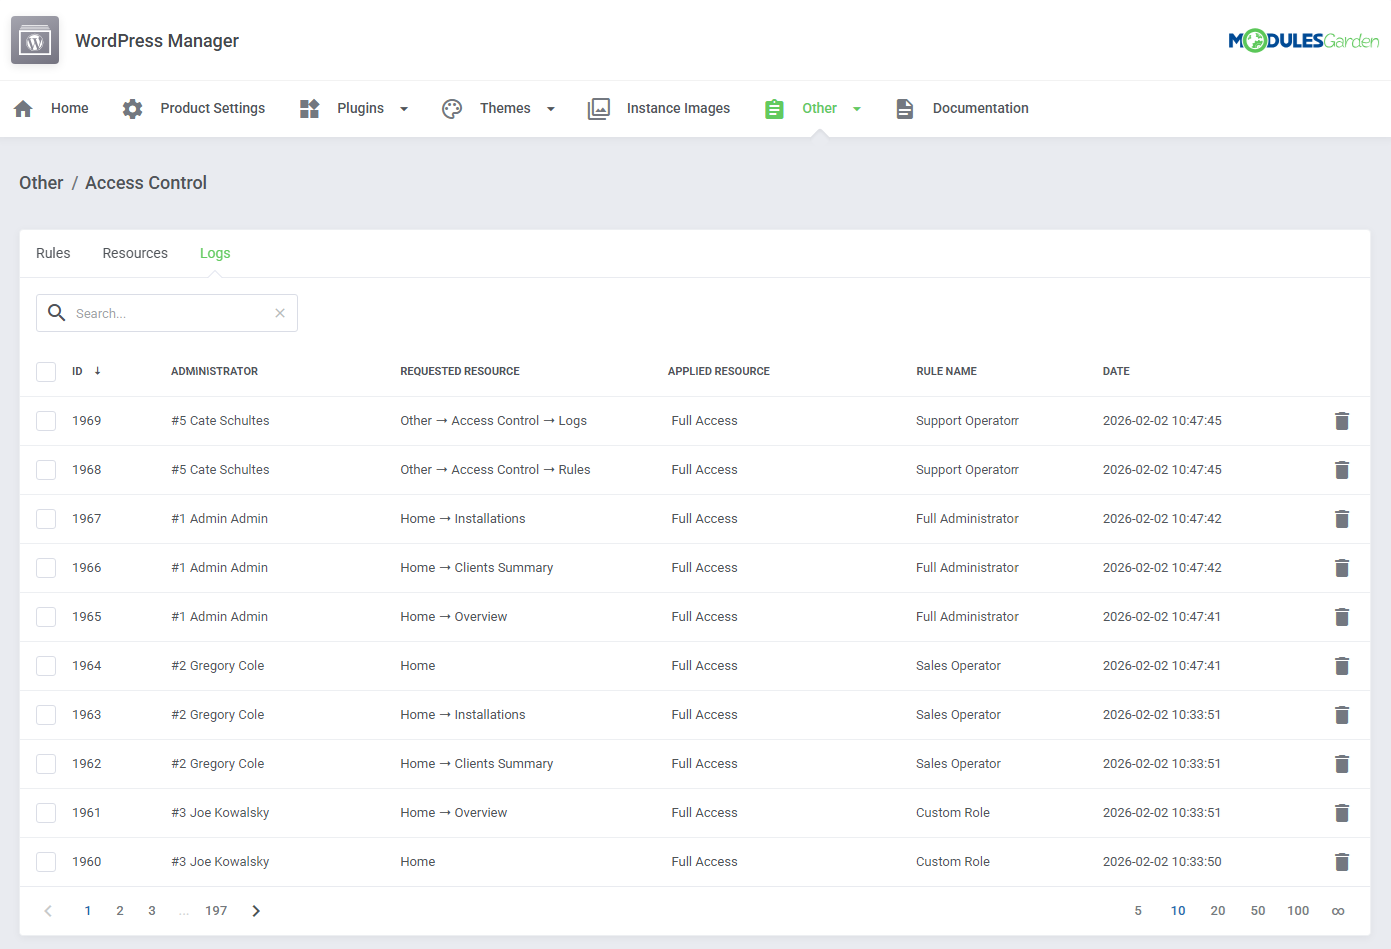Click the Themes palette icon
Viewport: 1391px width, 949px height.
(452, 108)
